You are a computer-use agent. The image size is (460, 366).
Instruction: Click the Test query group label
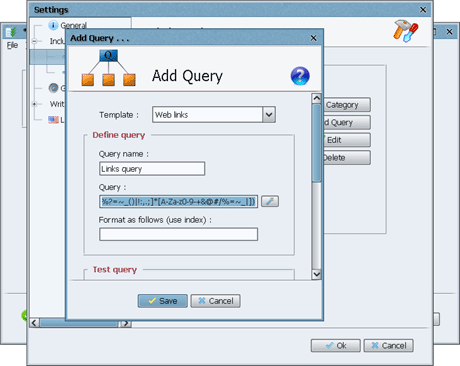point(115,269)
